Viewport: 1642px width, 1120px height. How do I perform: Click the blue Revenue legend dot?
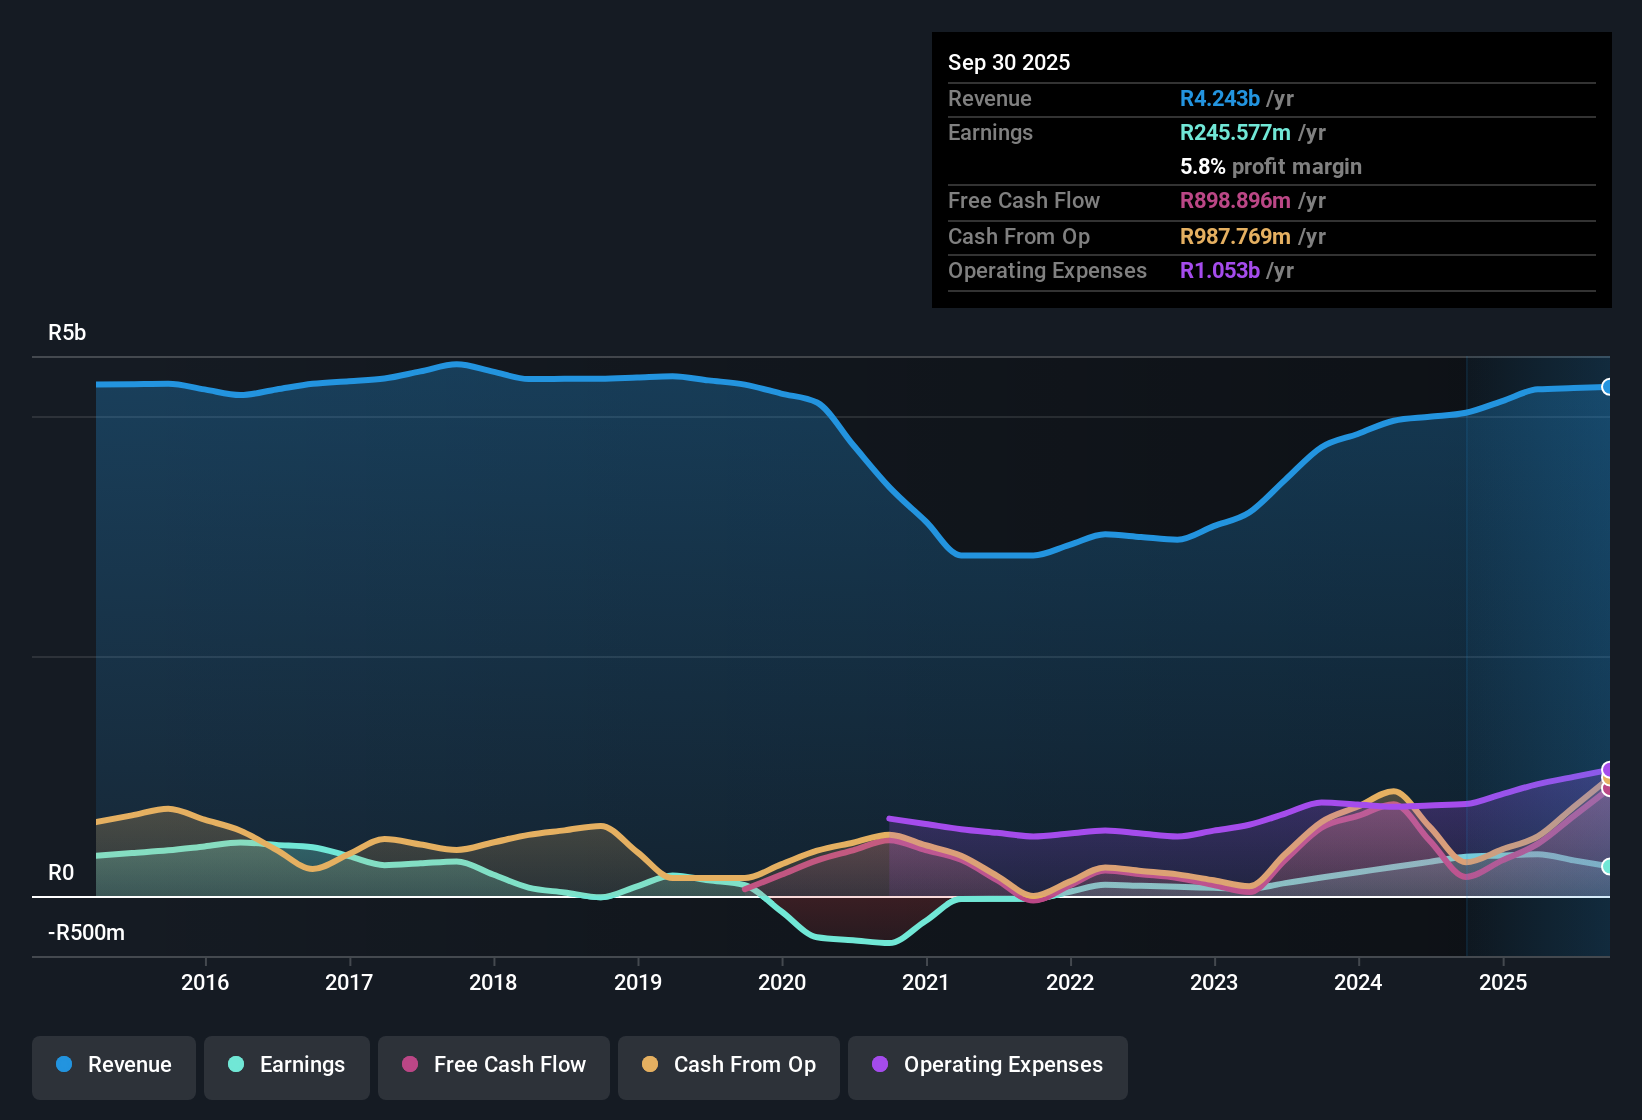(63, 1065)
